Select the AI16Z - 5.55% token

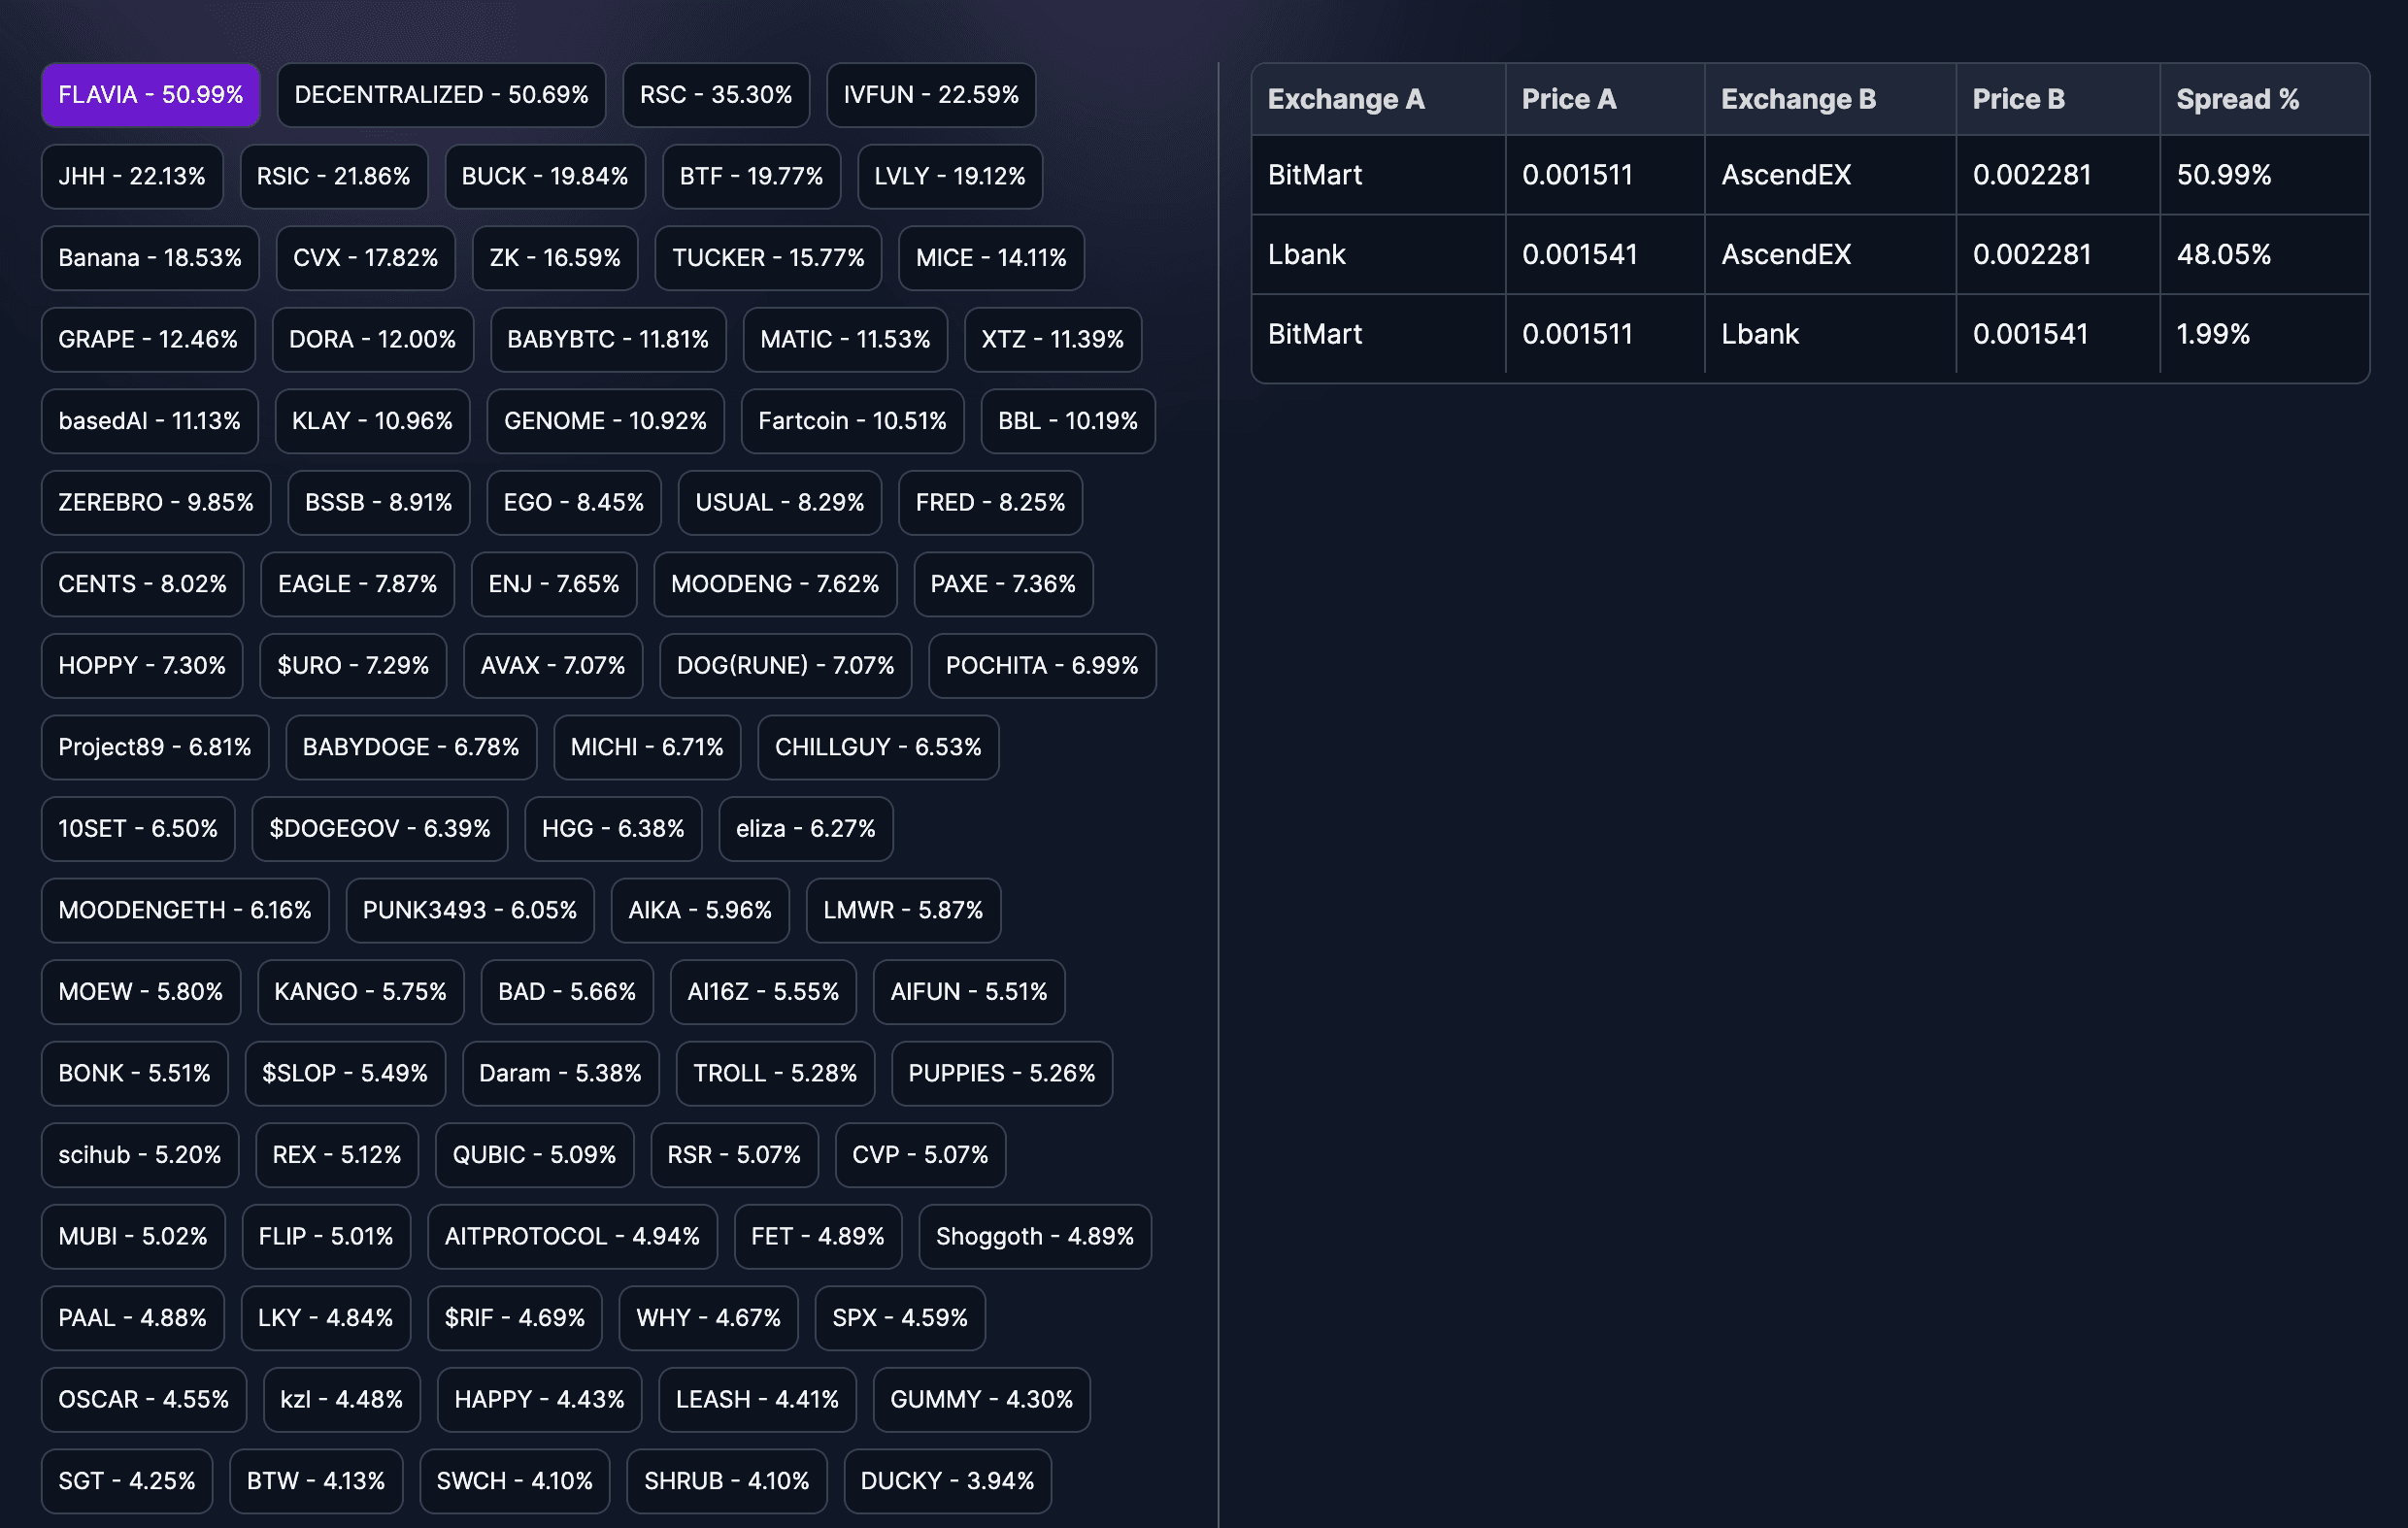pyautogui.click(x=763, y=991)
